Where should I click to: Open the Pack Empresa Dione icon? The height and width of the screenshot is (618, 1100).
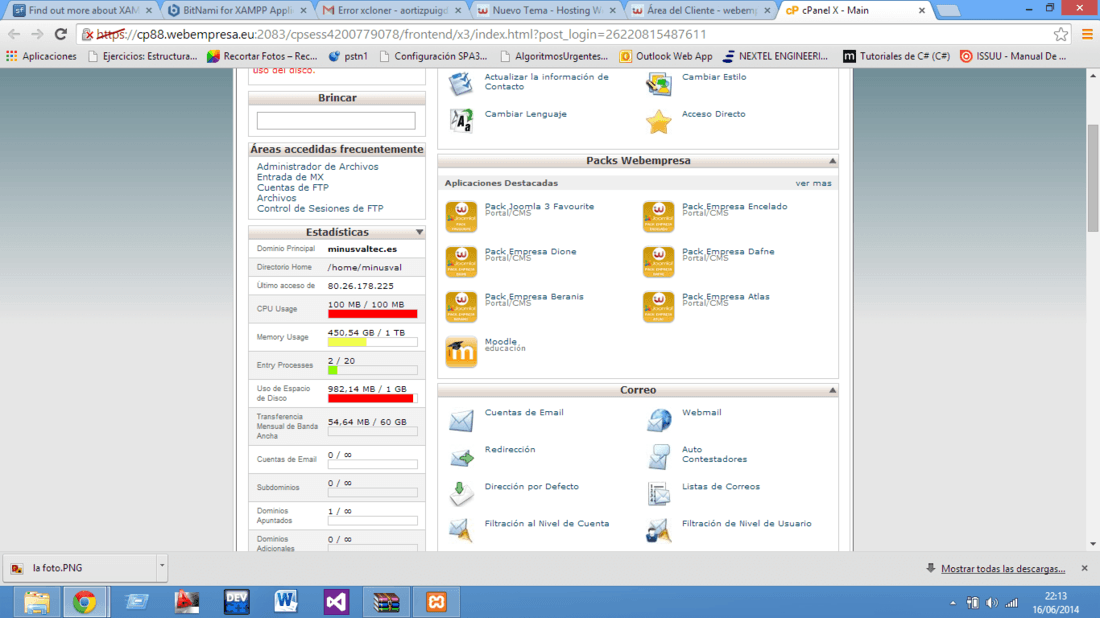[461, 262]
